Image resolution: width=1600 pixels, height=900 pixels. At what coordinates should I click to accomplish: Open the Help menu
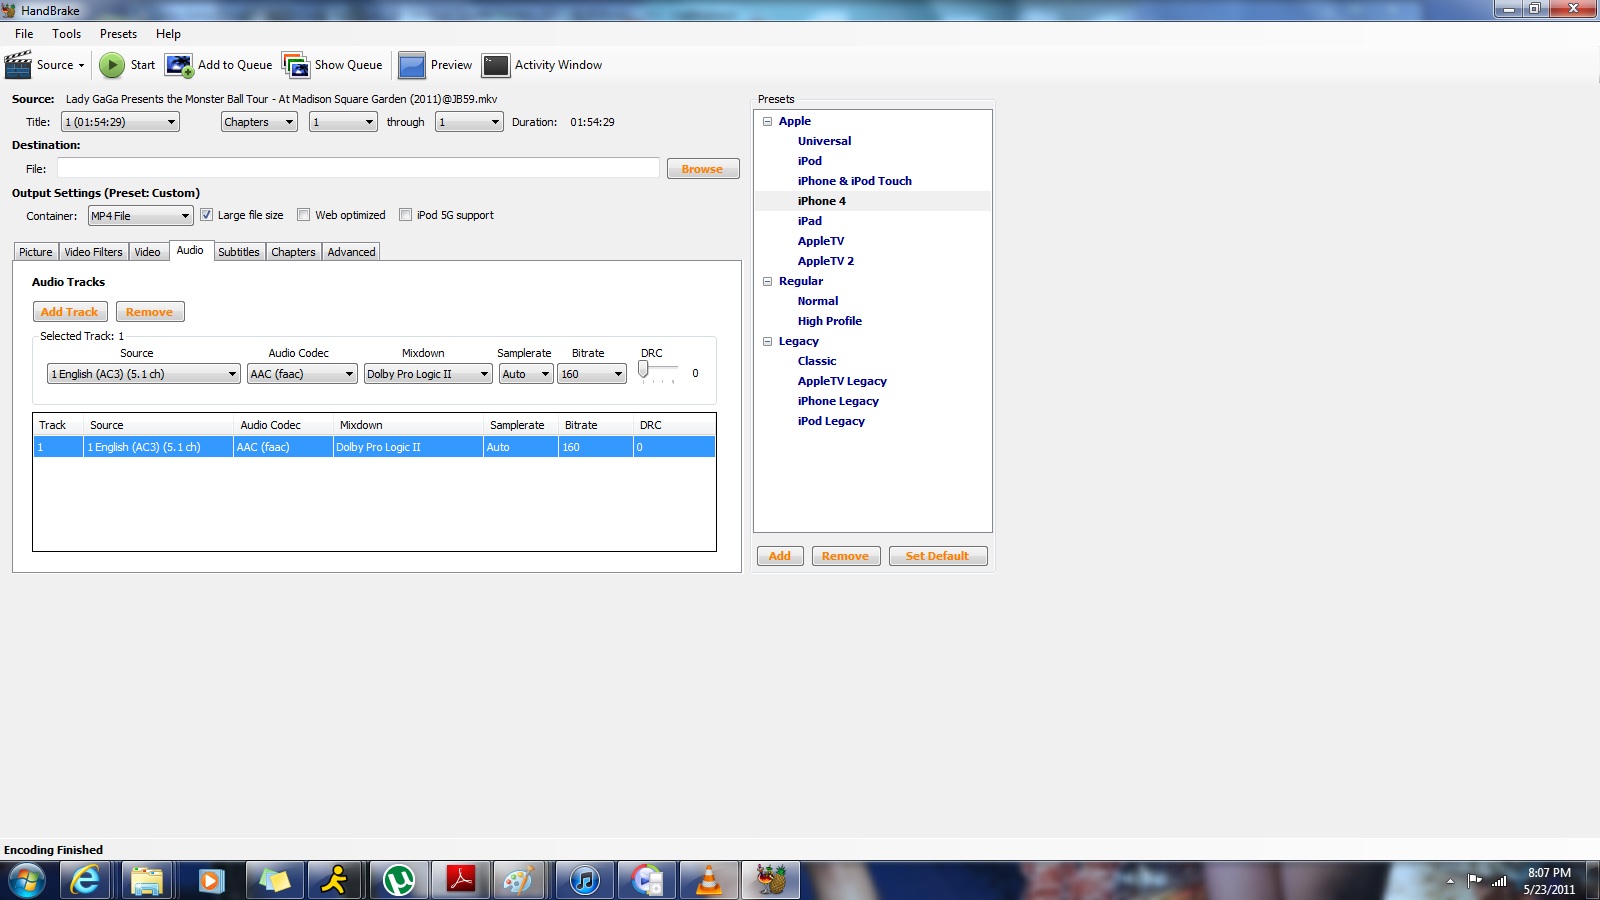click(x=168, y=34)
